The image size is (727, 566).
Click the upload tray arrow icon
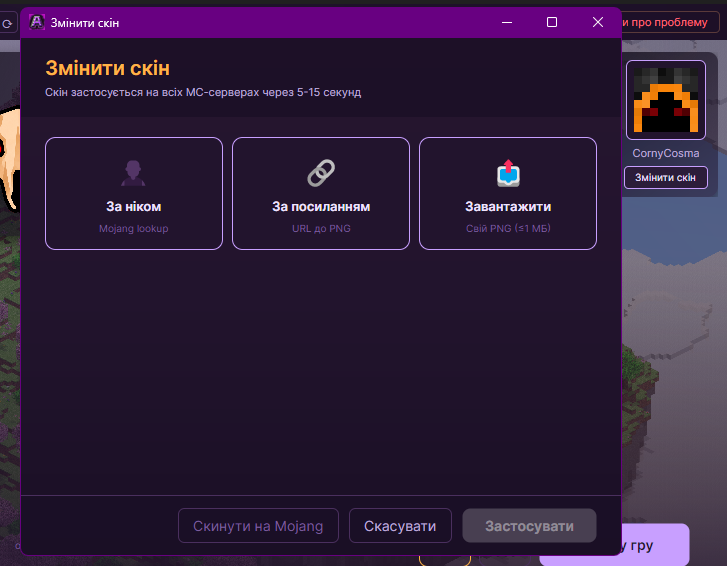508,173
